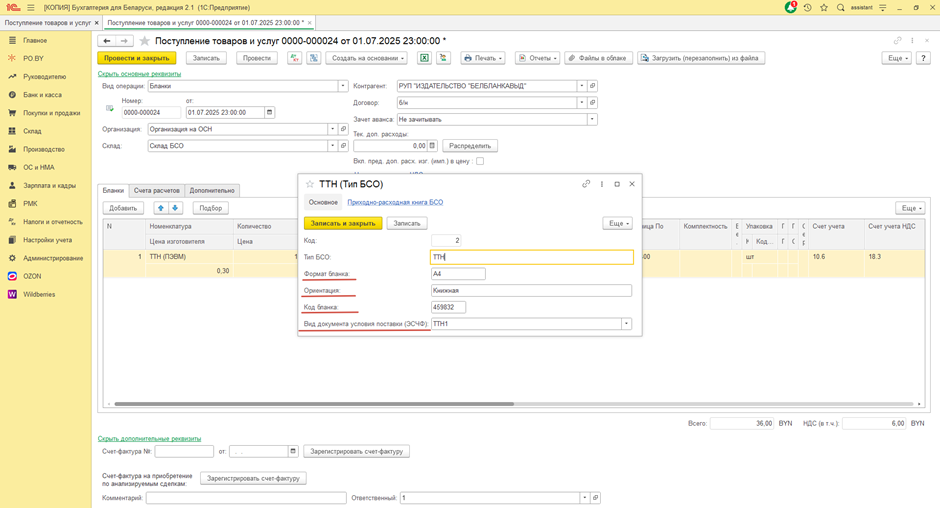Open the notifications bell icon
The height and width of the screenshot is (508, 940).
coord(791,8)
